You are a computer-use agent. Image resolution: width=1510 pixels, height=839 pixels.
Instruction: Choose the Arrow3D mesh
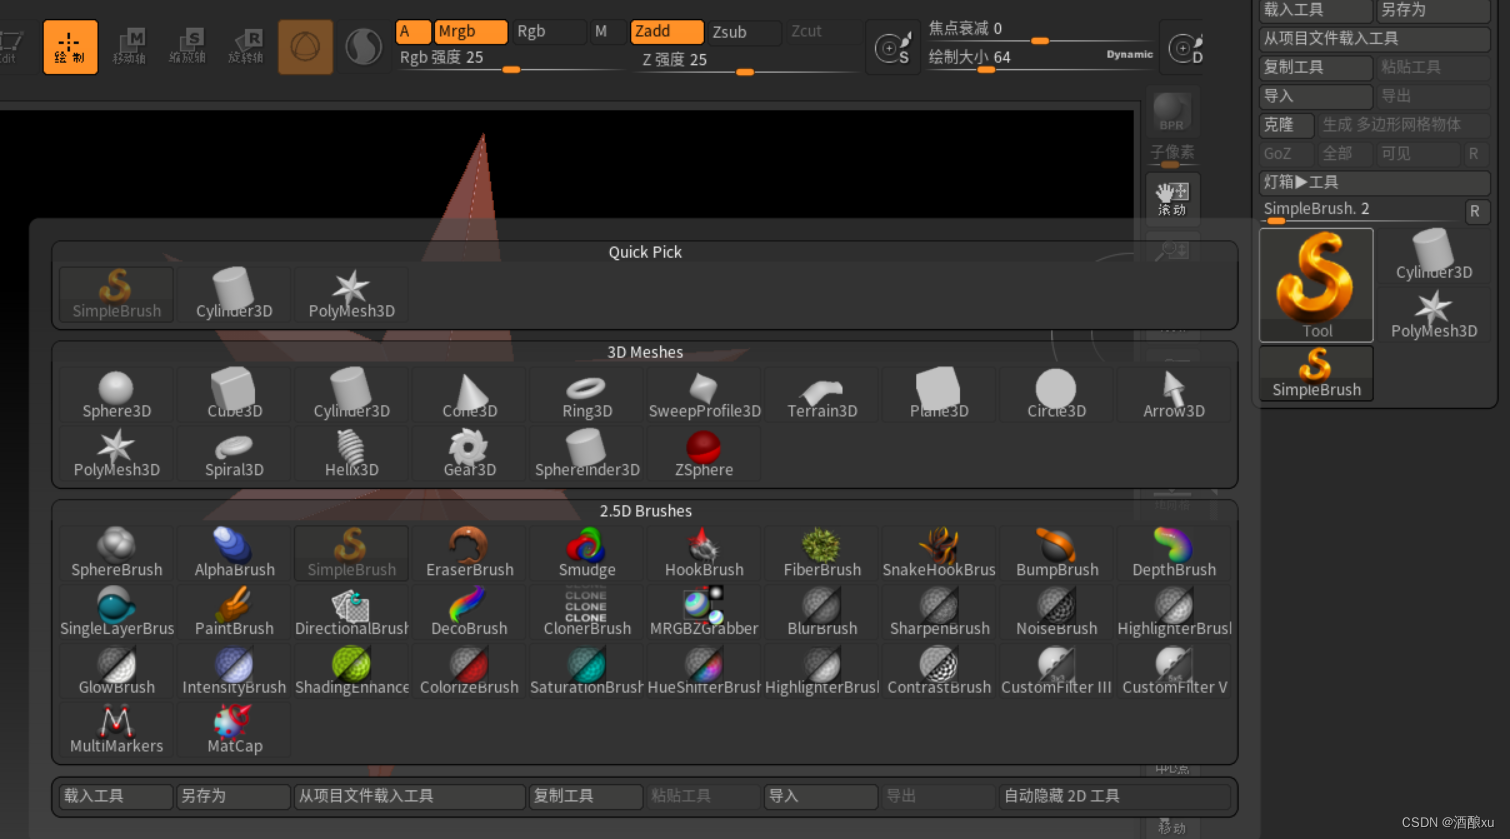(1174, 395)
